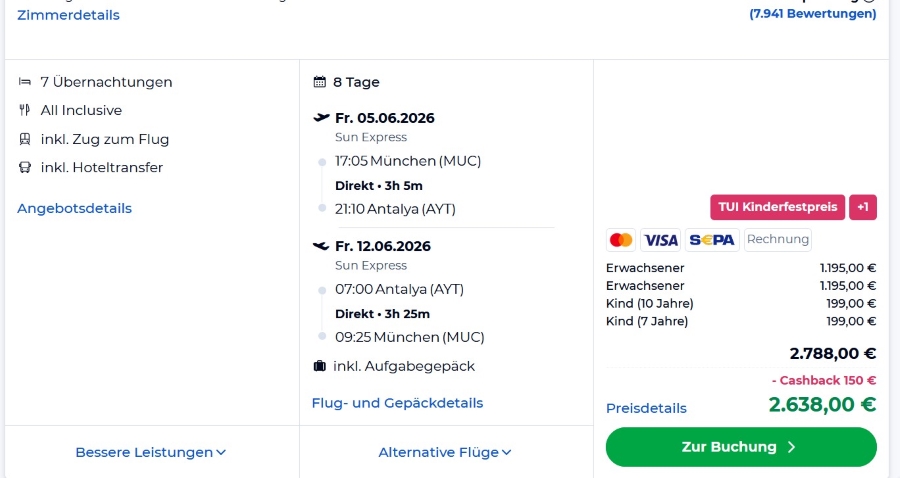Click the TUI Kinderfestpreis badge

tap(777, 207)
